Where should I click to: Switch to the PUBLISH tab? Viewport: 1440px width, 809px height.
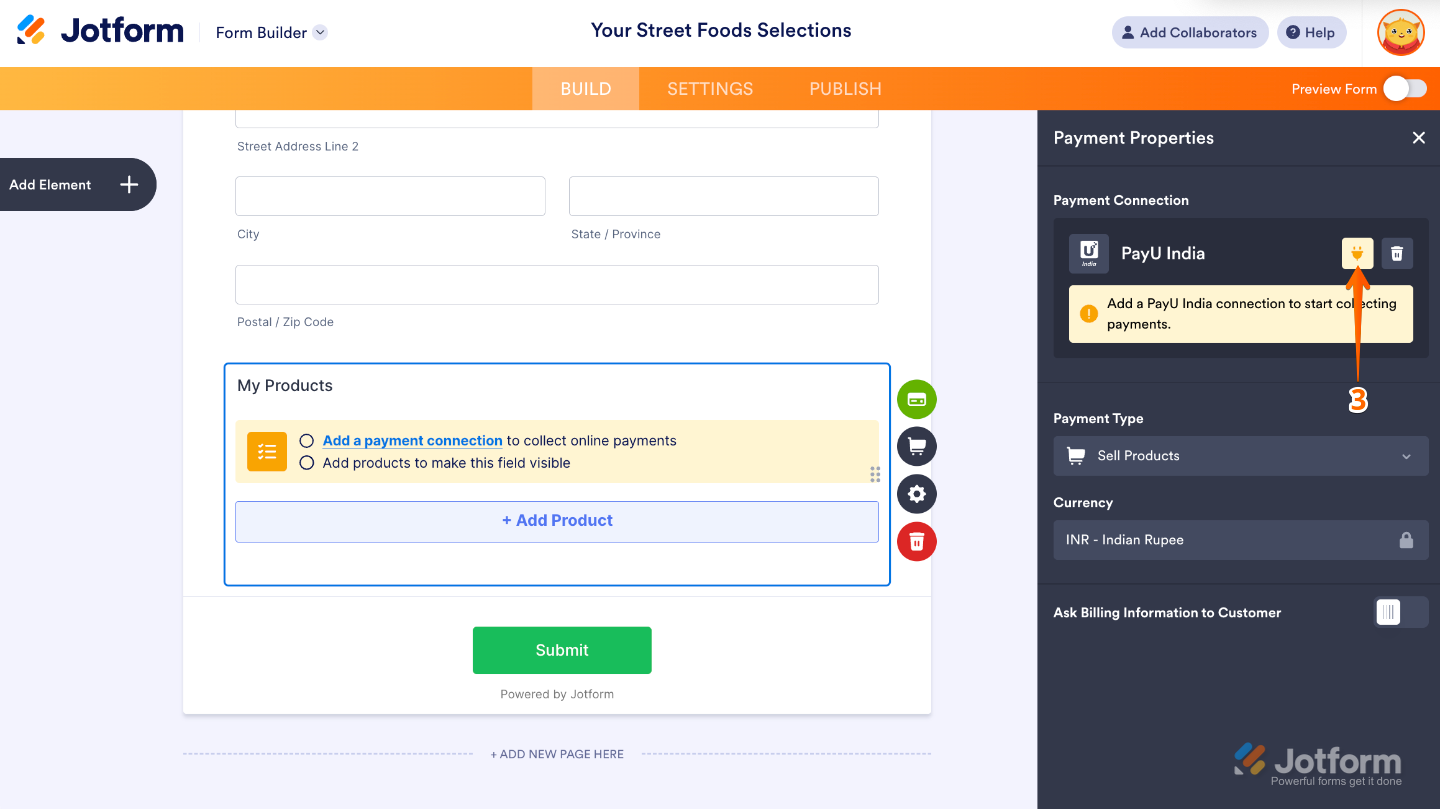[845, 88]
